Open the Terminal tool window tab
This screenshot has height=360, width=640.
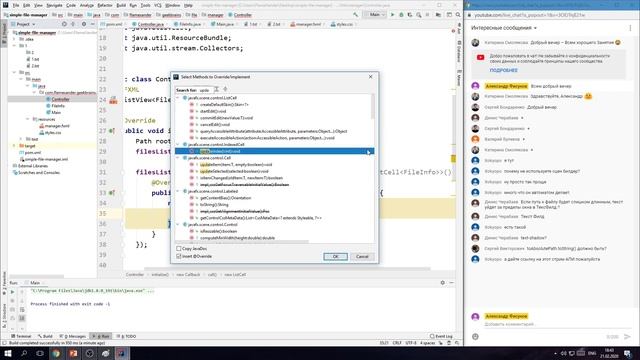pos(21,336)
